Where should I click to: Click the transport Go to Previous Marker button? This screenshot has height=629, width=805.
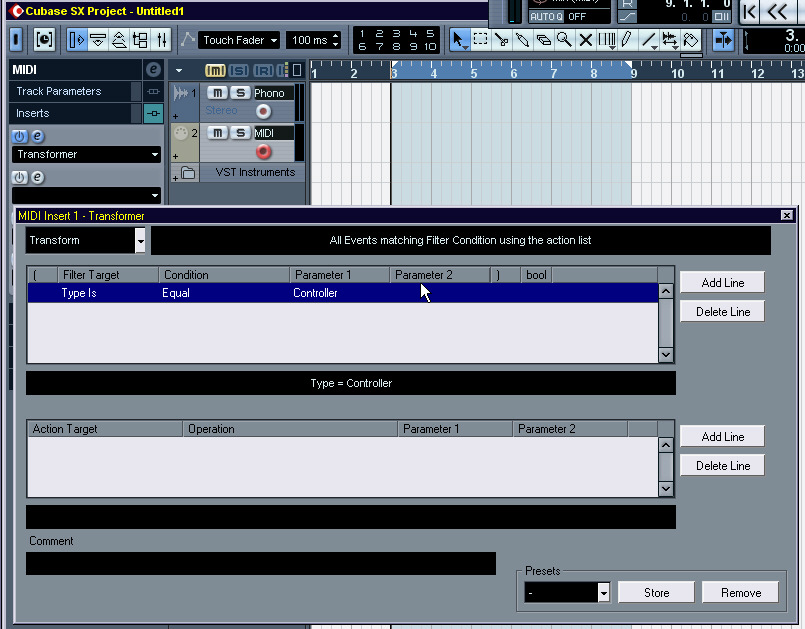click(x=749, y=11)
